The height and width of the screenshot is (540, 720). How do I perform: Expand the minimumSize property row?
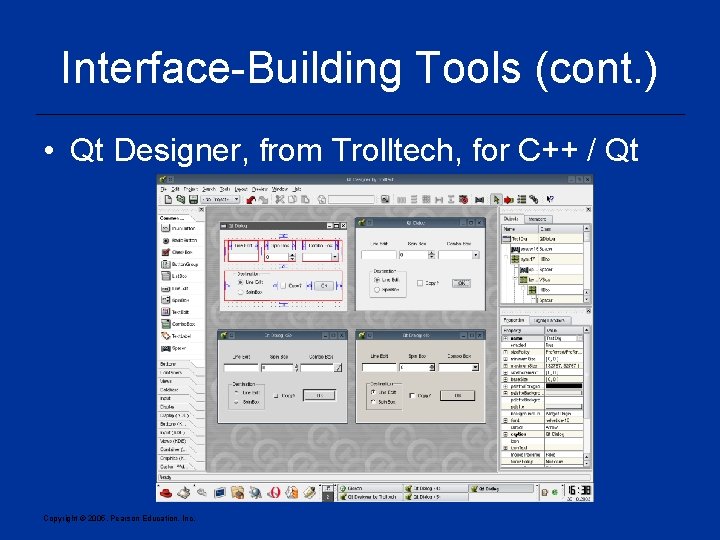point(506,359)
